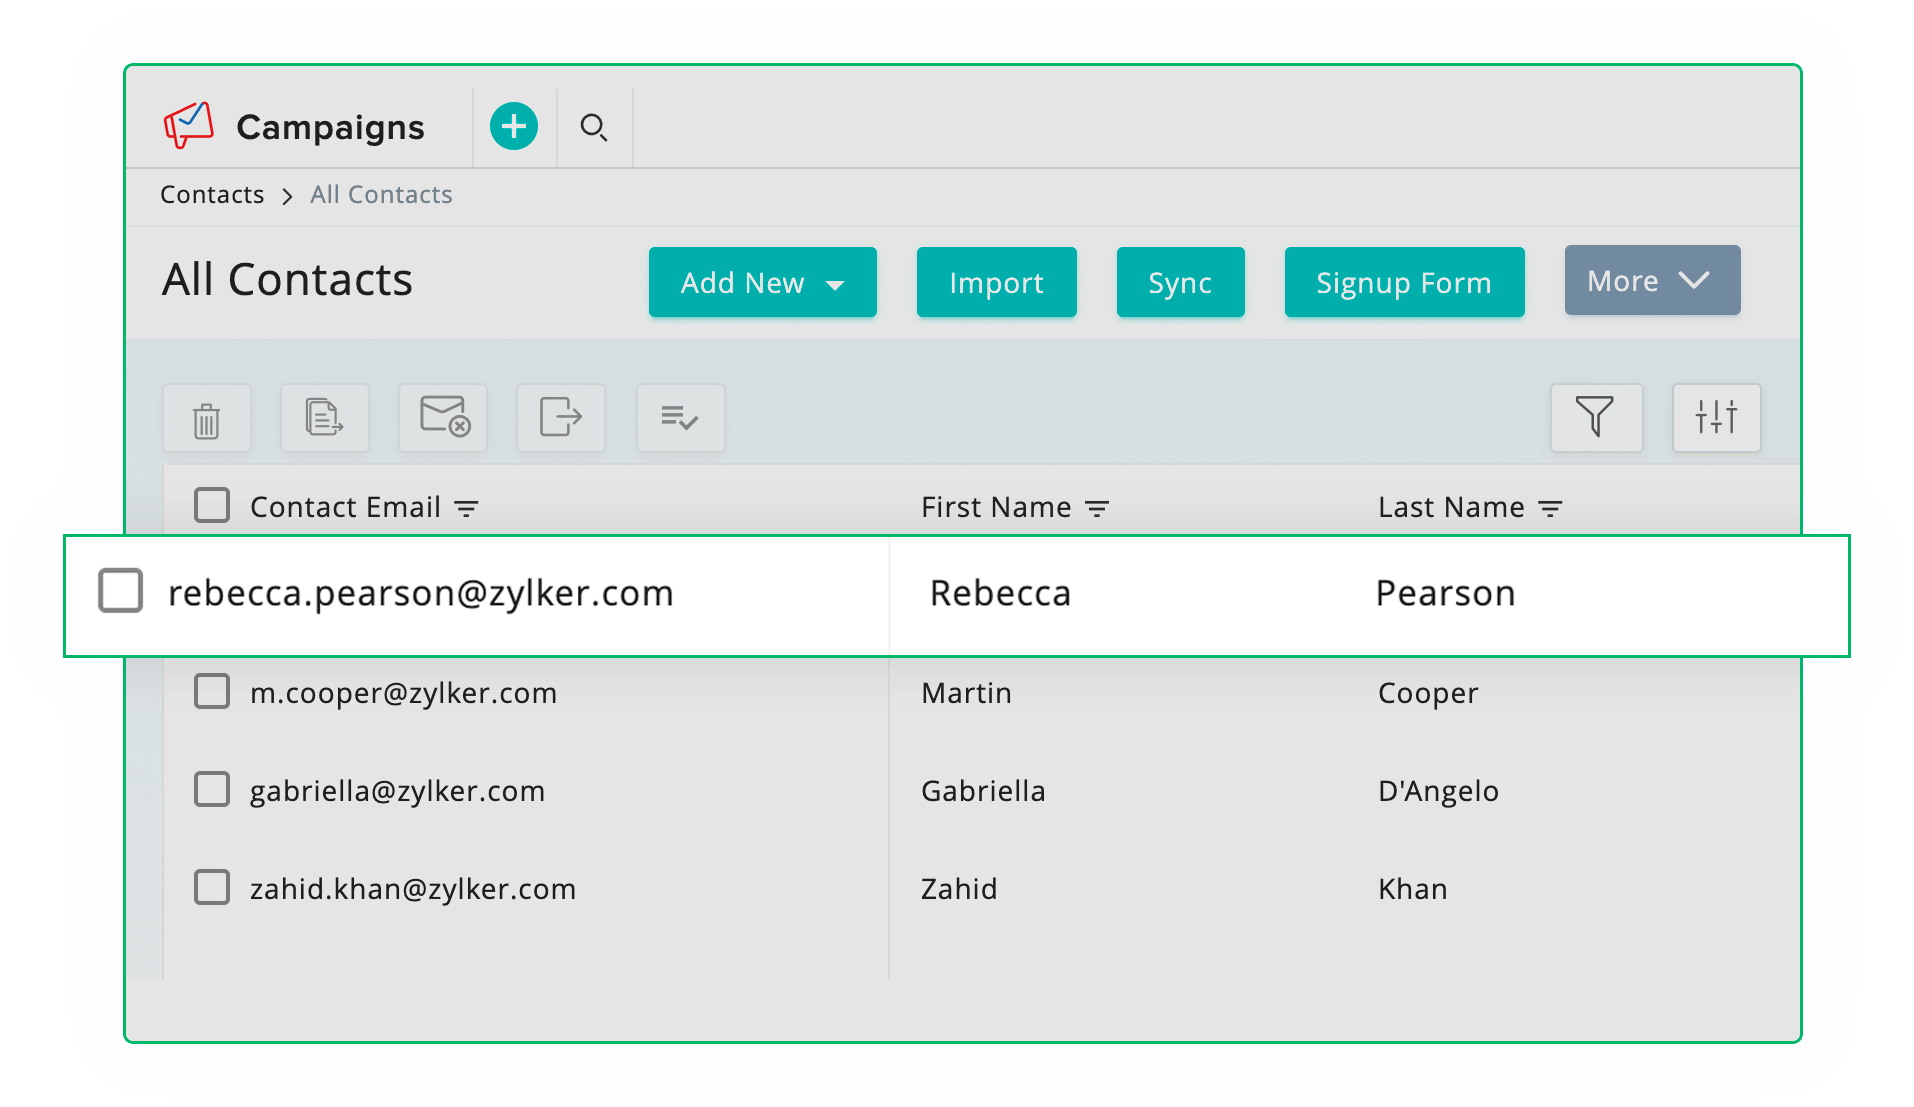Sort by Contact Email filter icon
The image size is (1914, 1107).
pos(467,509)
